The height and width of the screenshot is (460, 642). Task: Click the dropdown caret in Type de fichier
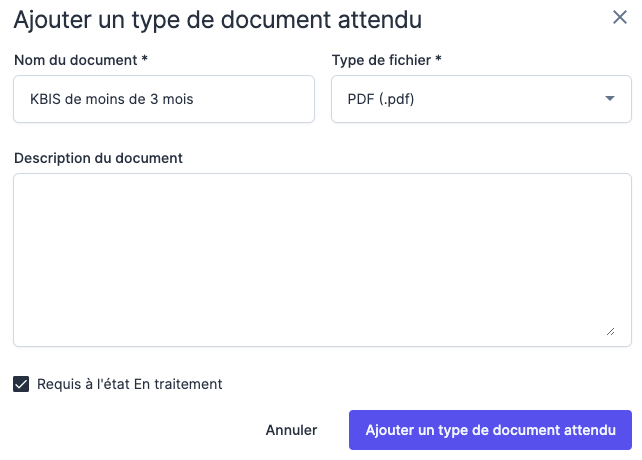610,99
